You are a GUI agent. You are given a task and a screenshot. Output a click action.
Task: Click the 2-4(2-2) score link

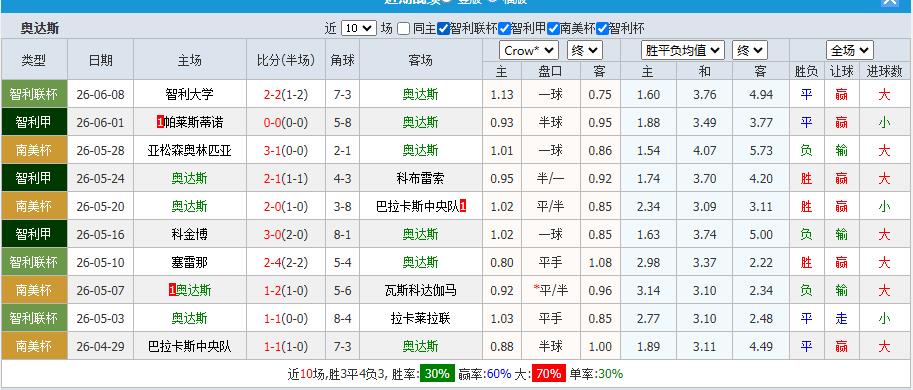pyautogui.click(x=286, y=263)
